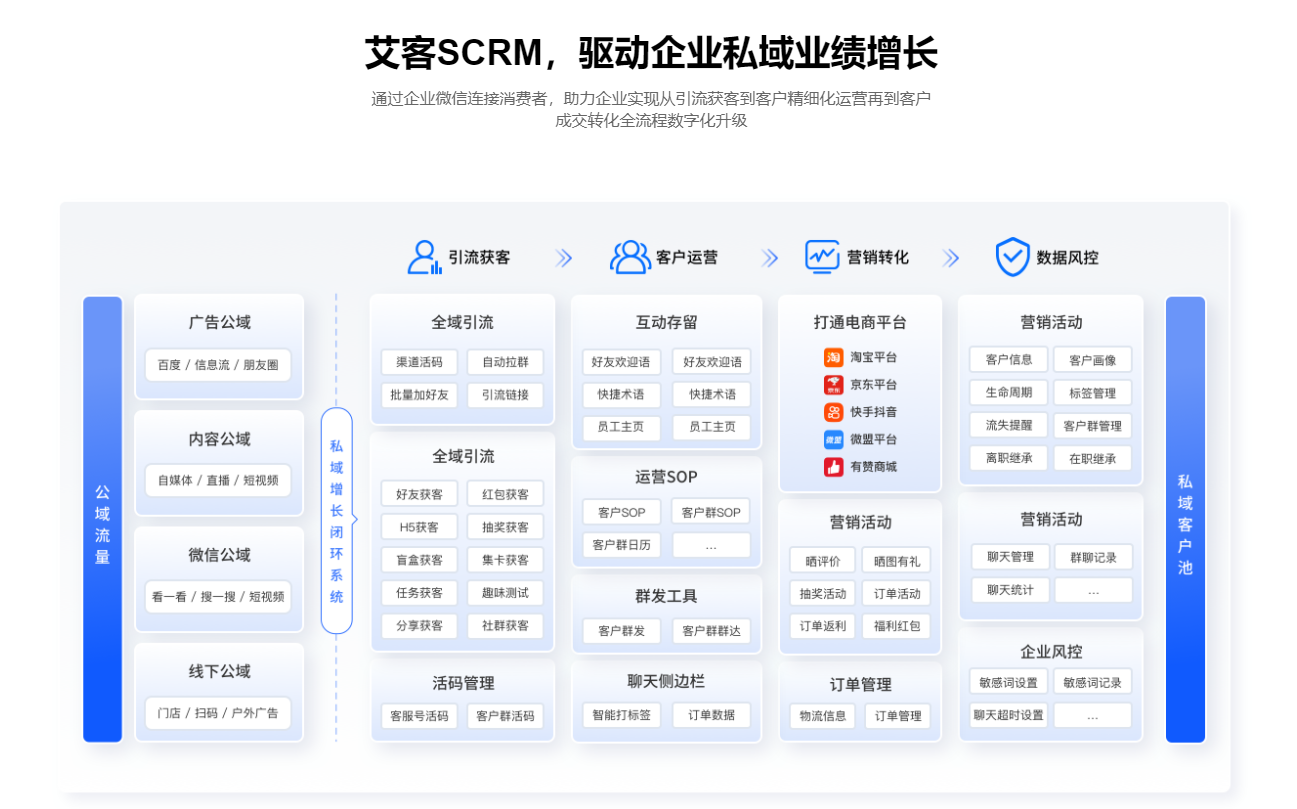Image resolution: width=1297 pixels, height=809 pixels.
Task: Click the chevron arrows after 引流获客
Action: [x=564, y=258]
